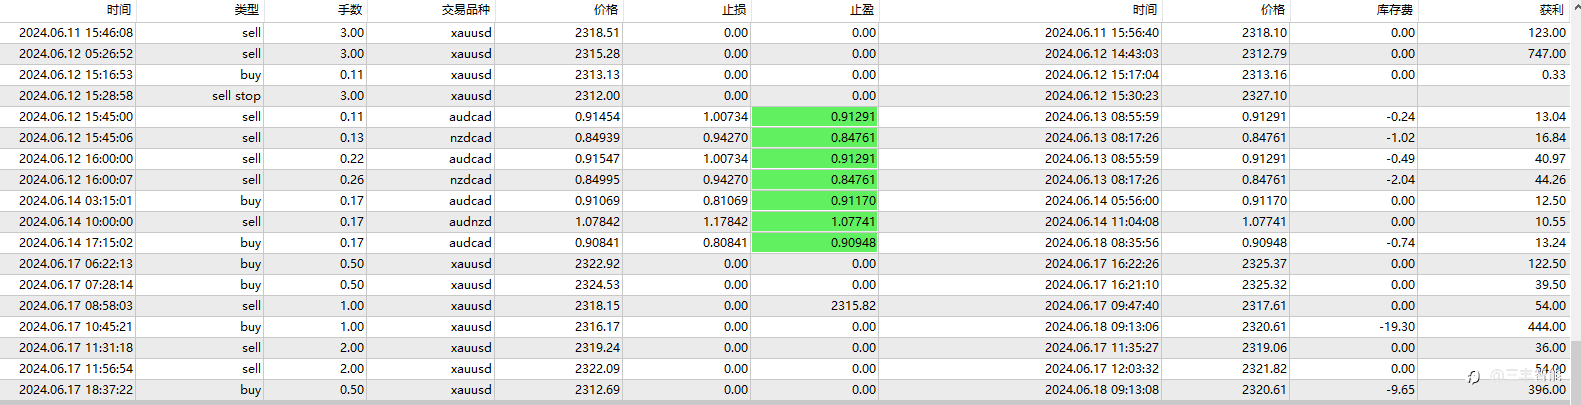Image resolution: width=1581 pixels, height=405 pixels.
Task: Click close time 2024.06.17 16:22:26
Action: click(1102, 263)
